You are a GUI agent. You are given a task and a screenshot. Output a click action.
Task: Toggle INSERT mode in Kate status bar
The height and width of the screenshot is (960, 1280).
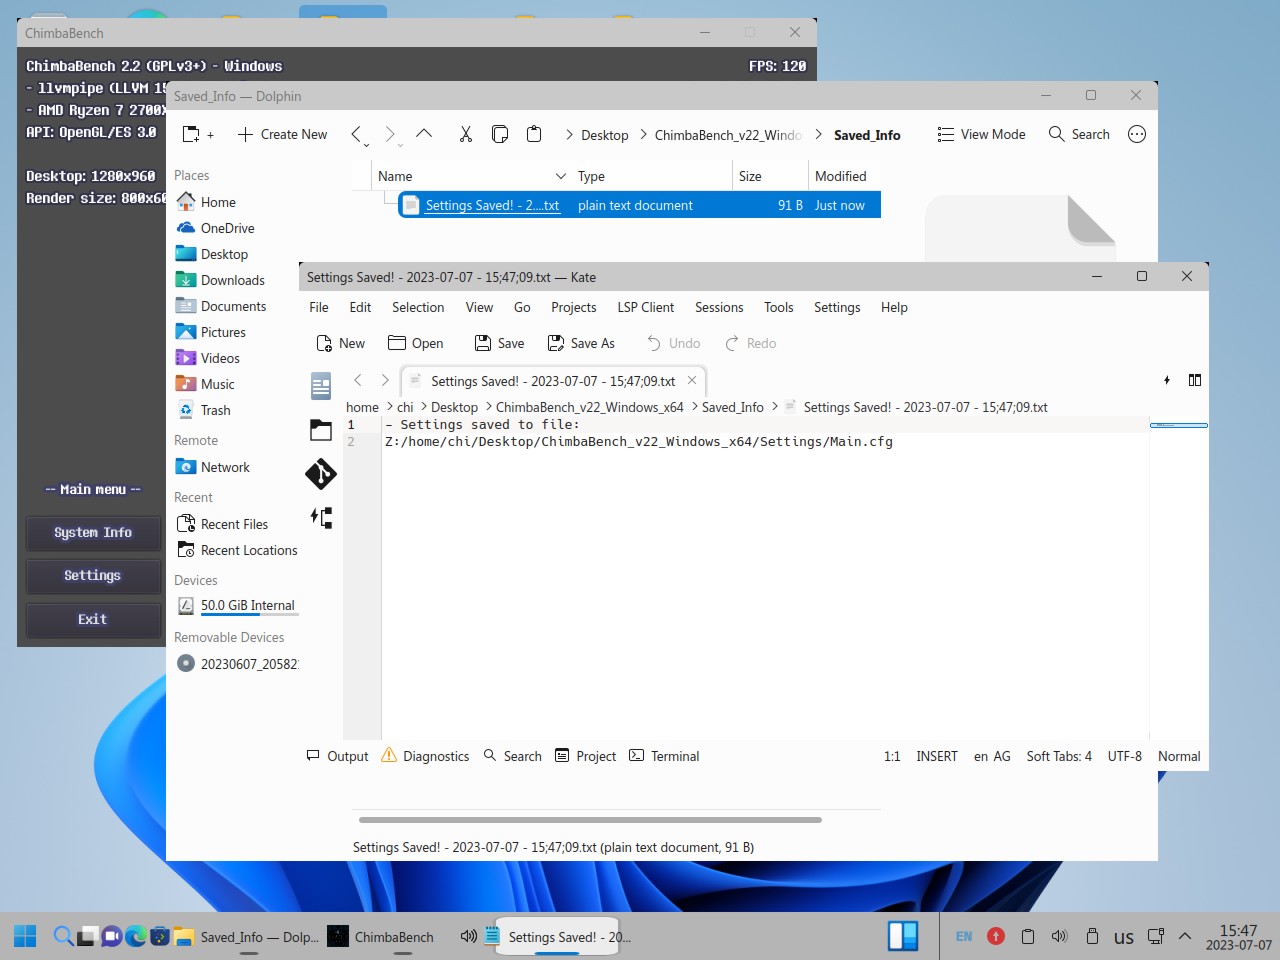click(937, 756)
